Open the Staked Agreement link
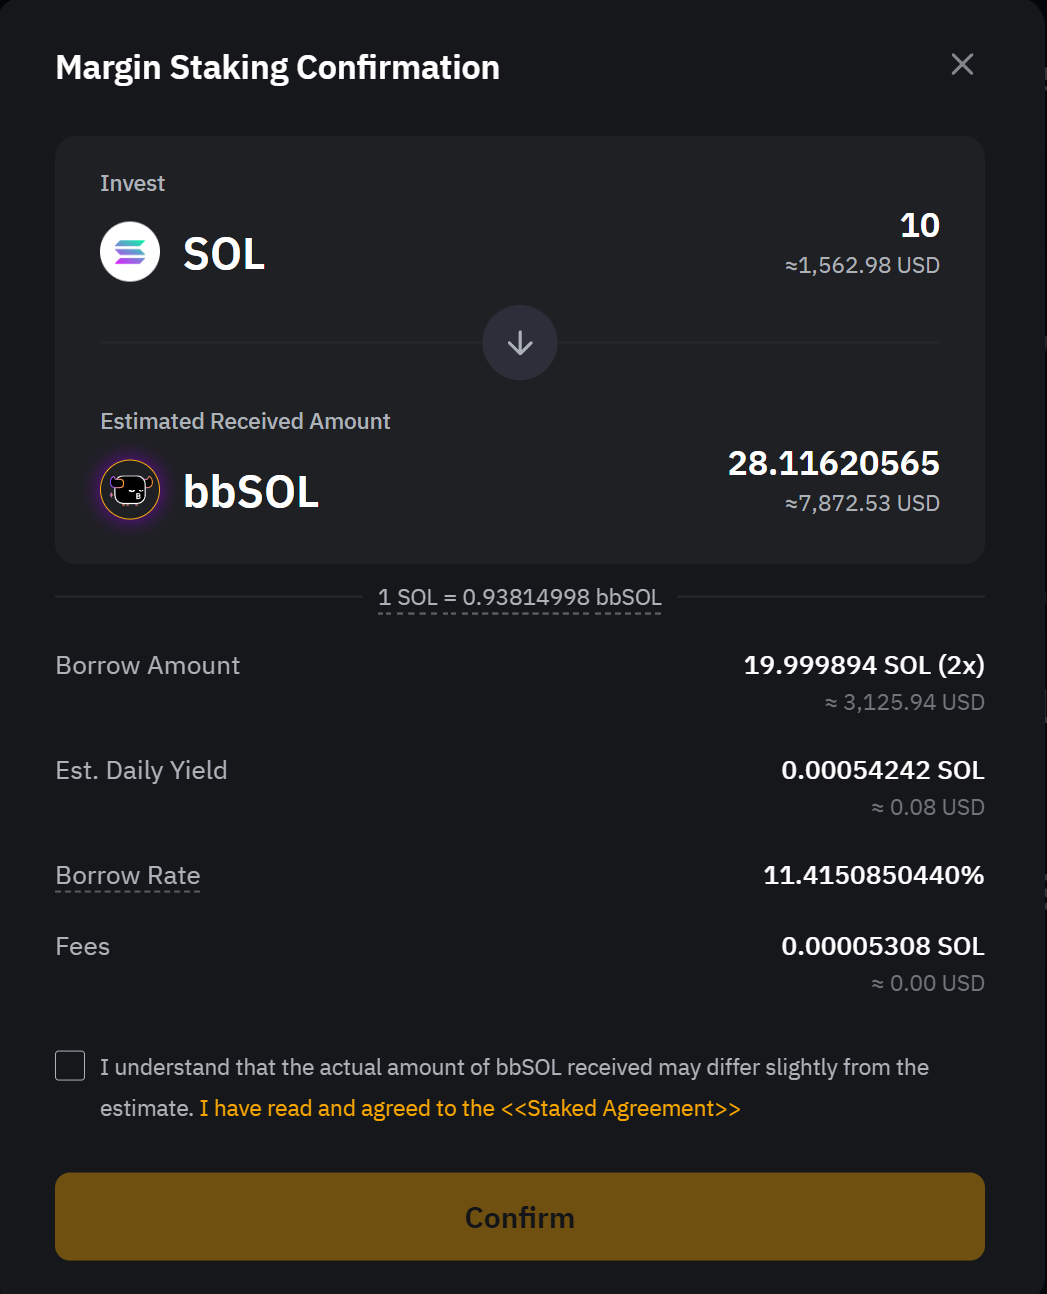The image size is (1047, 1294). [x=621, y=1108]
